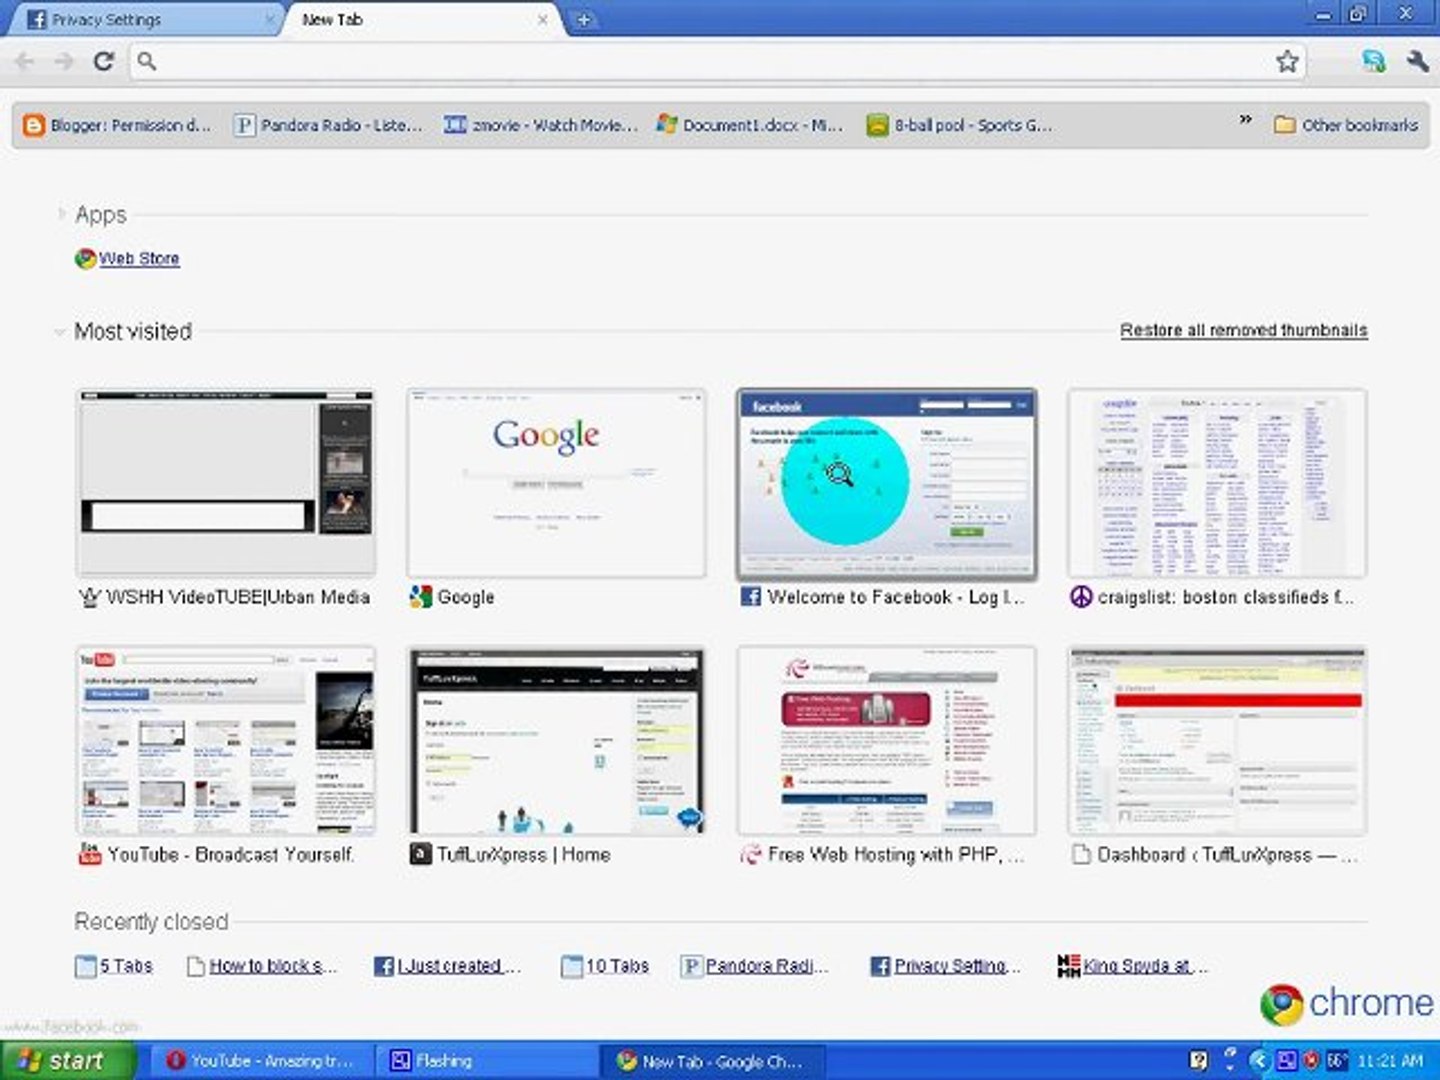
Task: Open craigslist boston classifieds thumbnail
Action: [1217, 483]
